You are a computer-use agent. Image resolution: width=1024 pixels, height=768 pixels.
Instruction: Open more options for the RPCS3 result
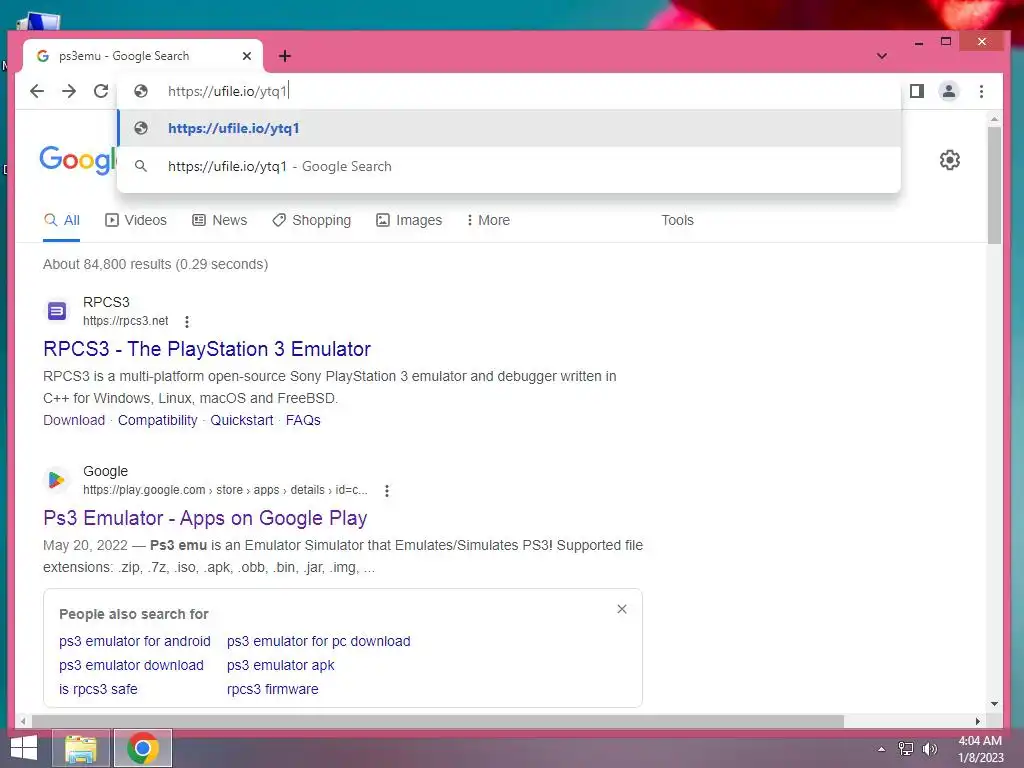(x=187, y=321)
